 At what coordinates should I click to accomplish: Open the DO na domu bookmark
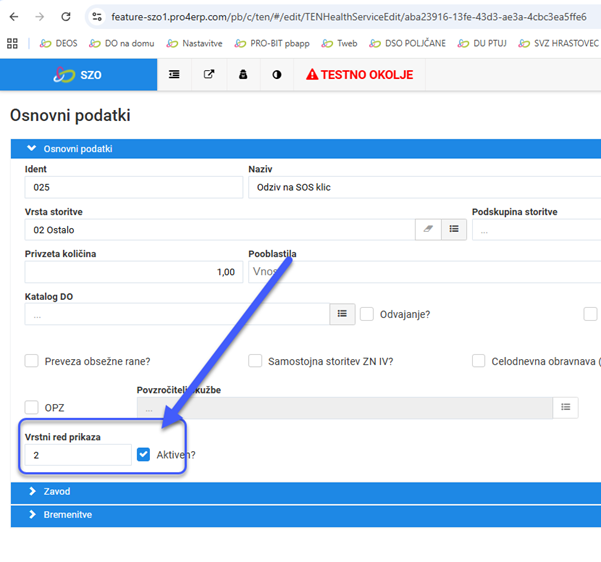pyautogui.click(x=122, y=43)
